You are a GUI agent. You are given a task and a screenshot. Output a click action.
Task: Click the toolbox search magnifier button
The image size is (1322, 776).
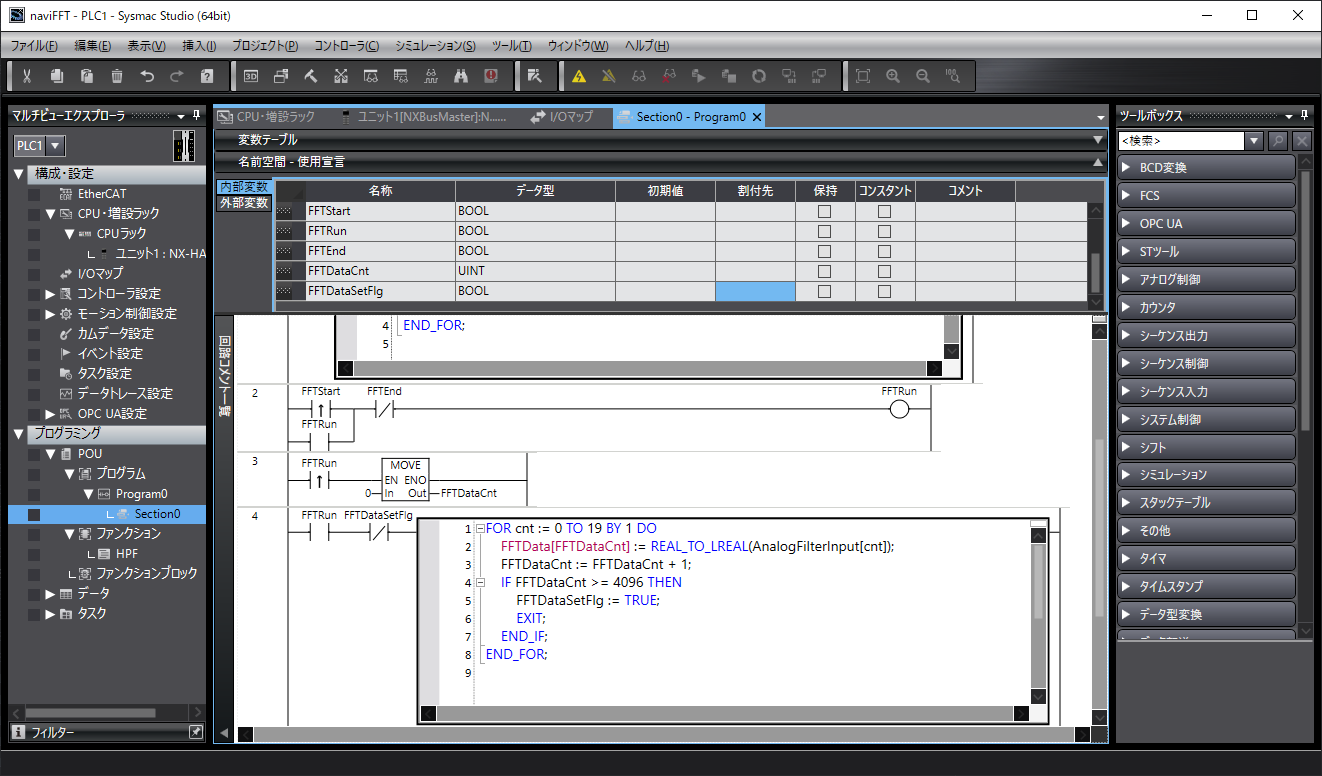(1278, 141)
